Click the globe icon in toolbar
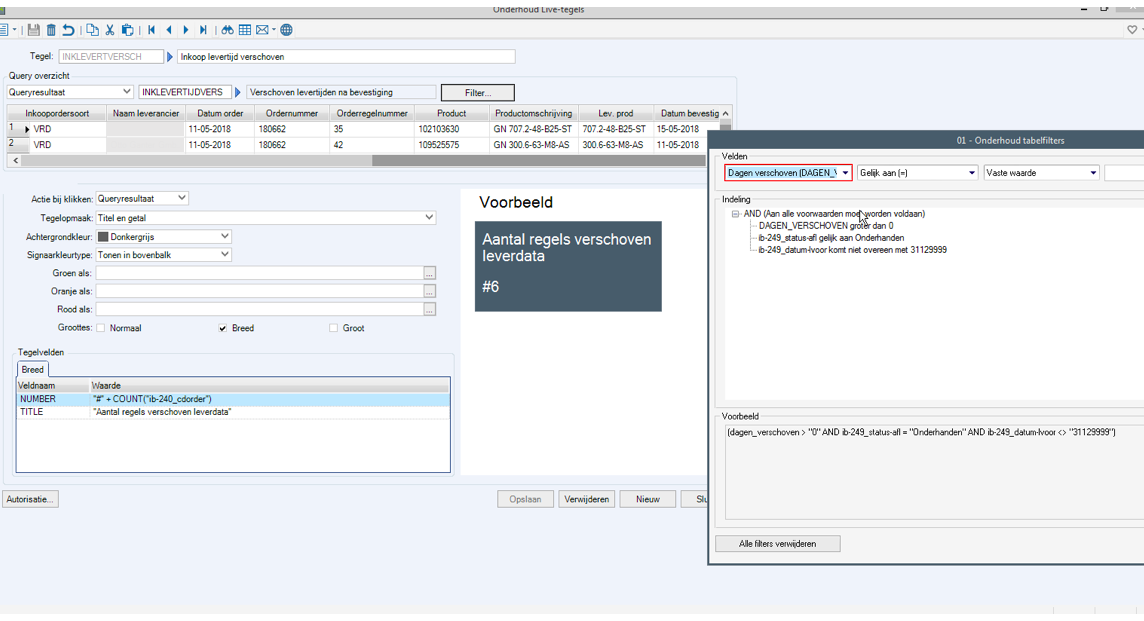 coord(286,30)
